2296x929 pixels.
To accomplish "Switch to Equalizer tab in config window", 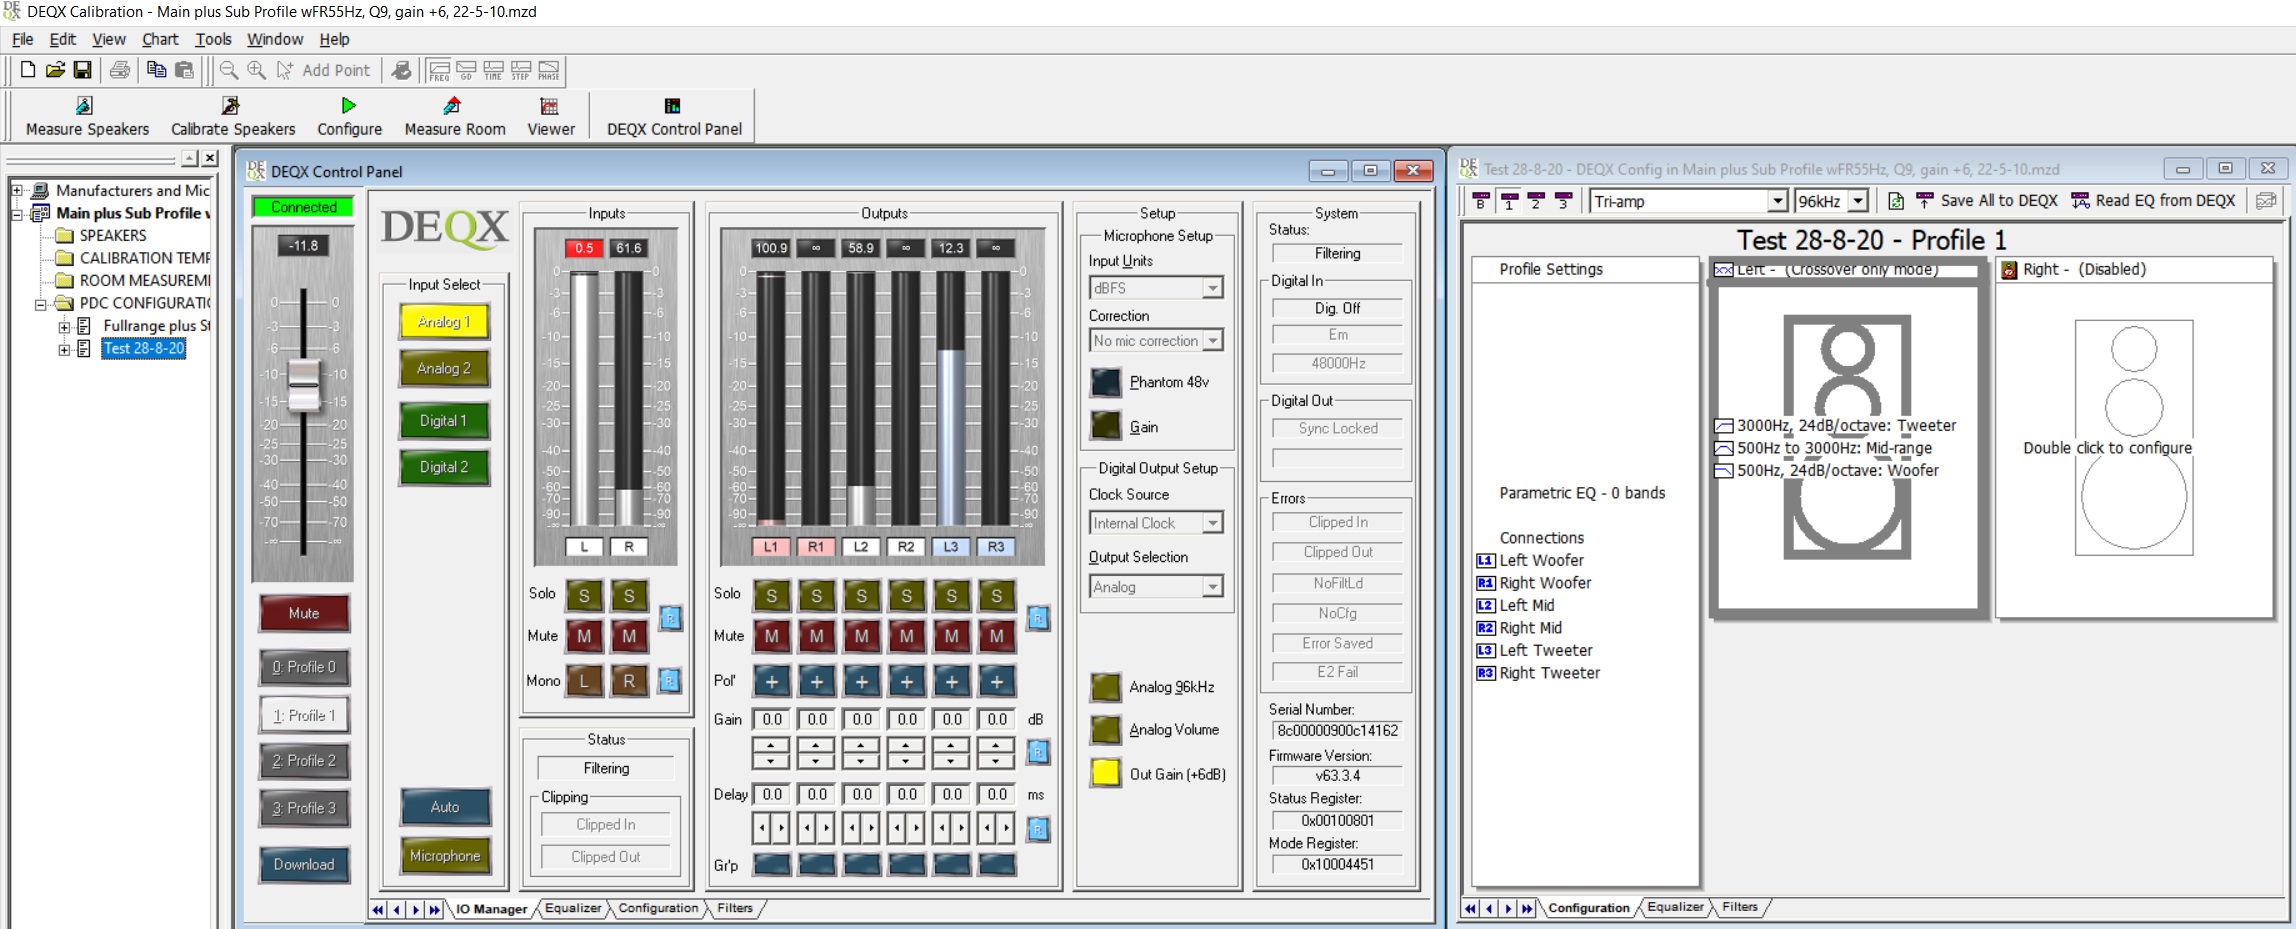I will coord(1675,907).
